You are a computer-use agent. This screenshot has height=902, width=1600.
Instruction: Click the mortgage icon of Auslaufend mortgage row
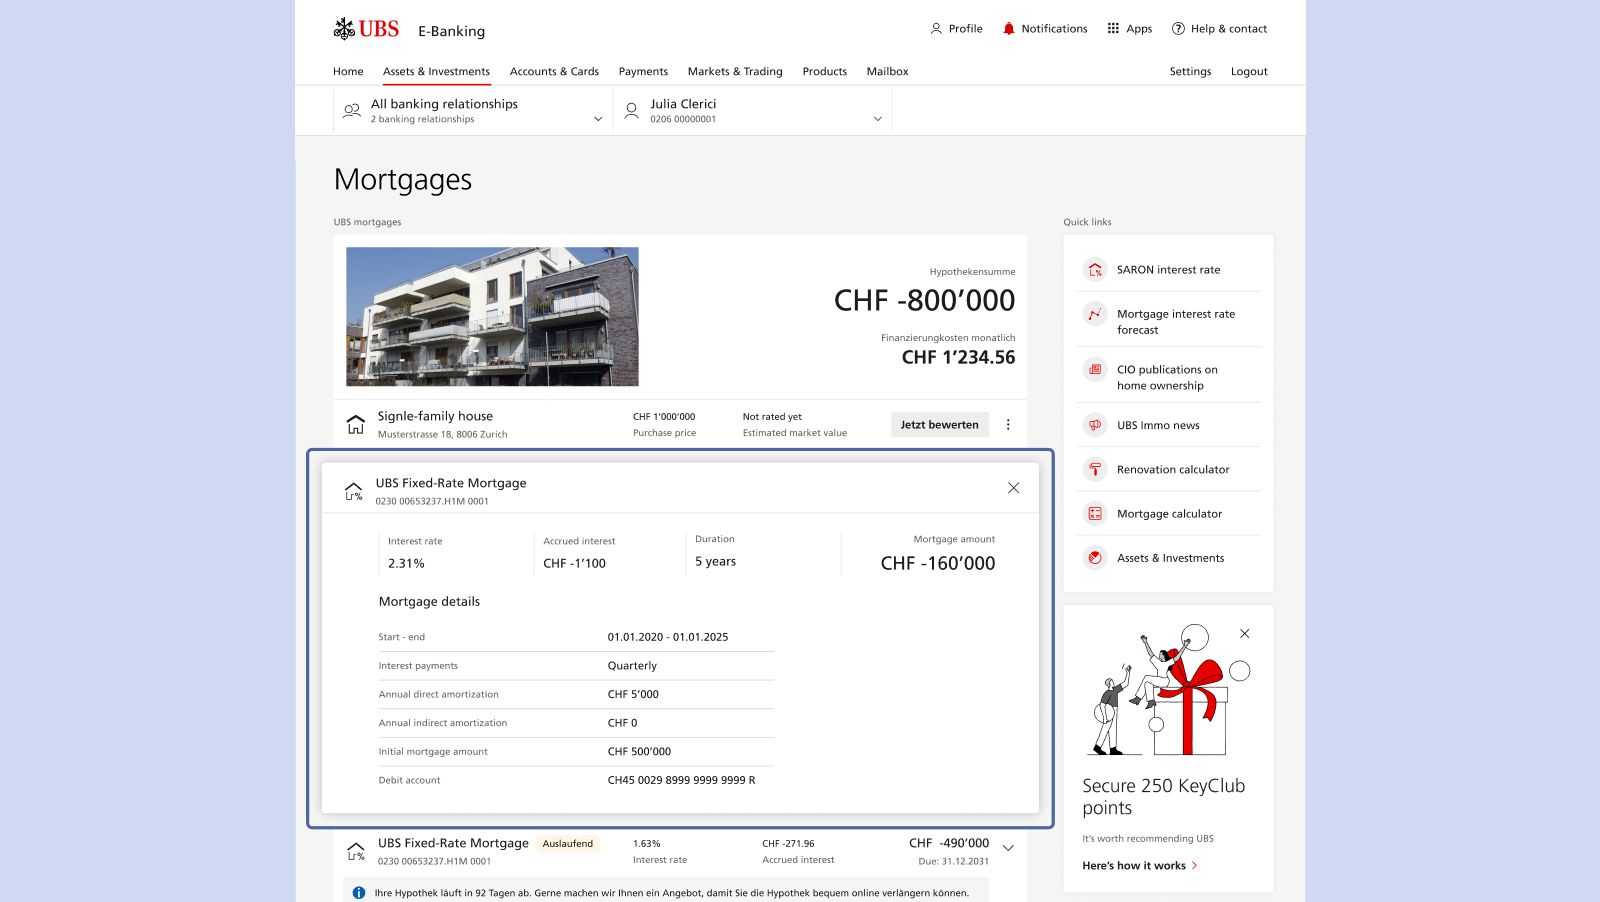click(356, 852)
